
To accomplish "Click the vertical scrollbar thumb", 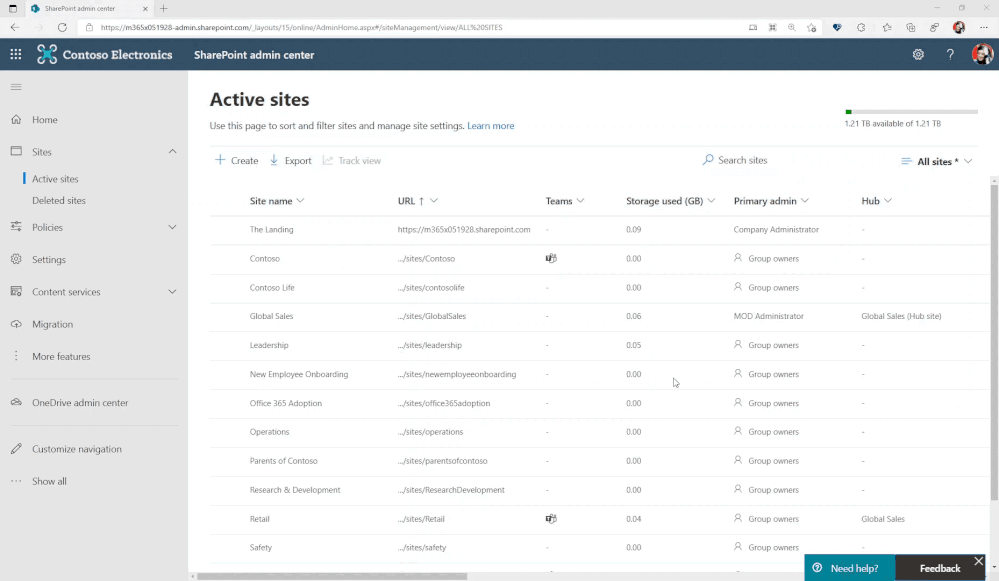I will pos(994,342).
